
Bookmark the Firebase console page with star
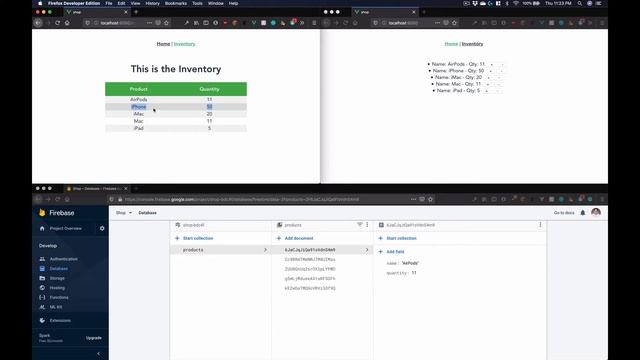pos(430,199)
